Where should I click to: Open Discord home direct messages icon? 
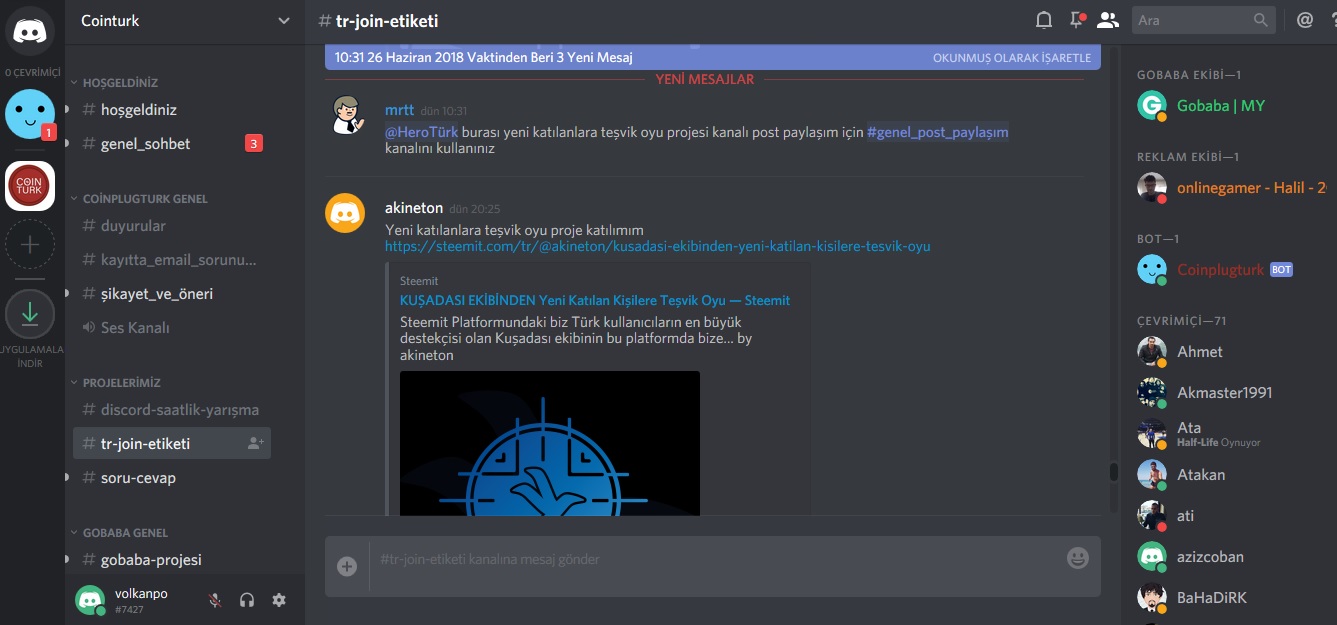coord(30,30)
